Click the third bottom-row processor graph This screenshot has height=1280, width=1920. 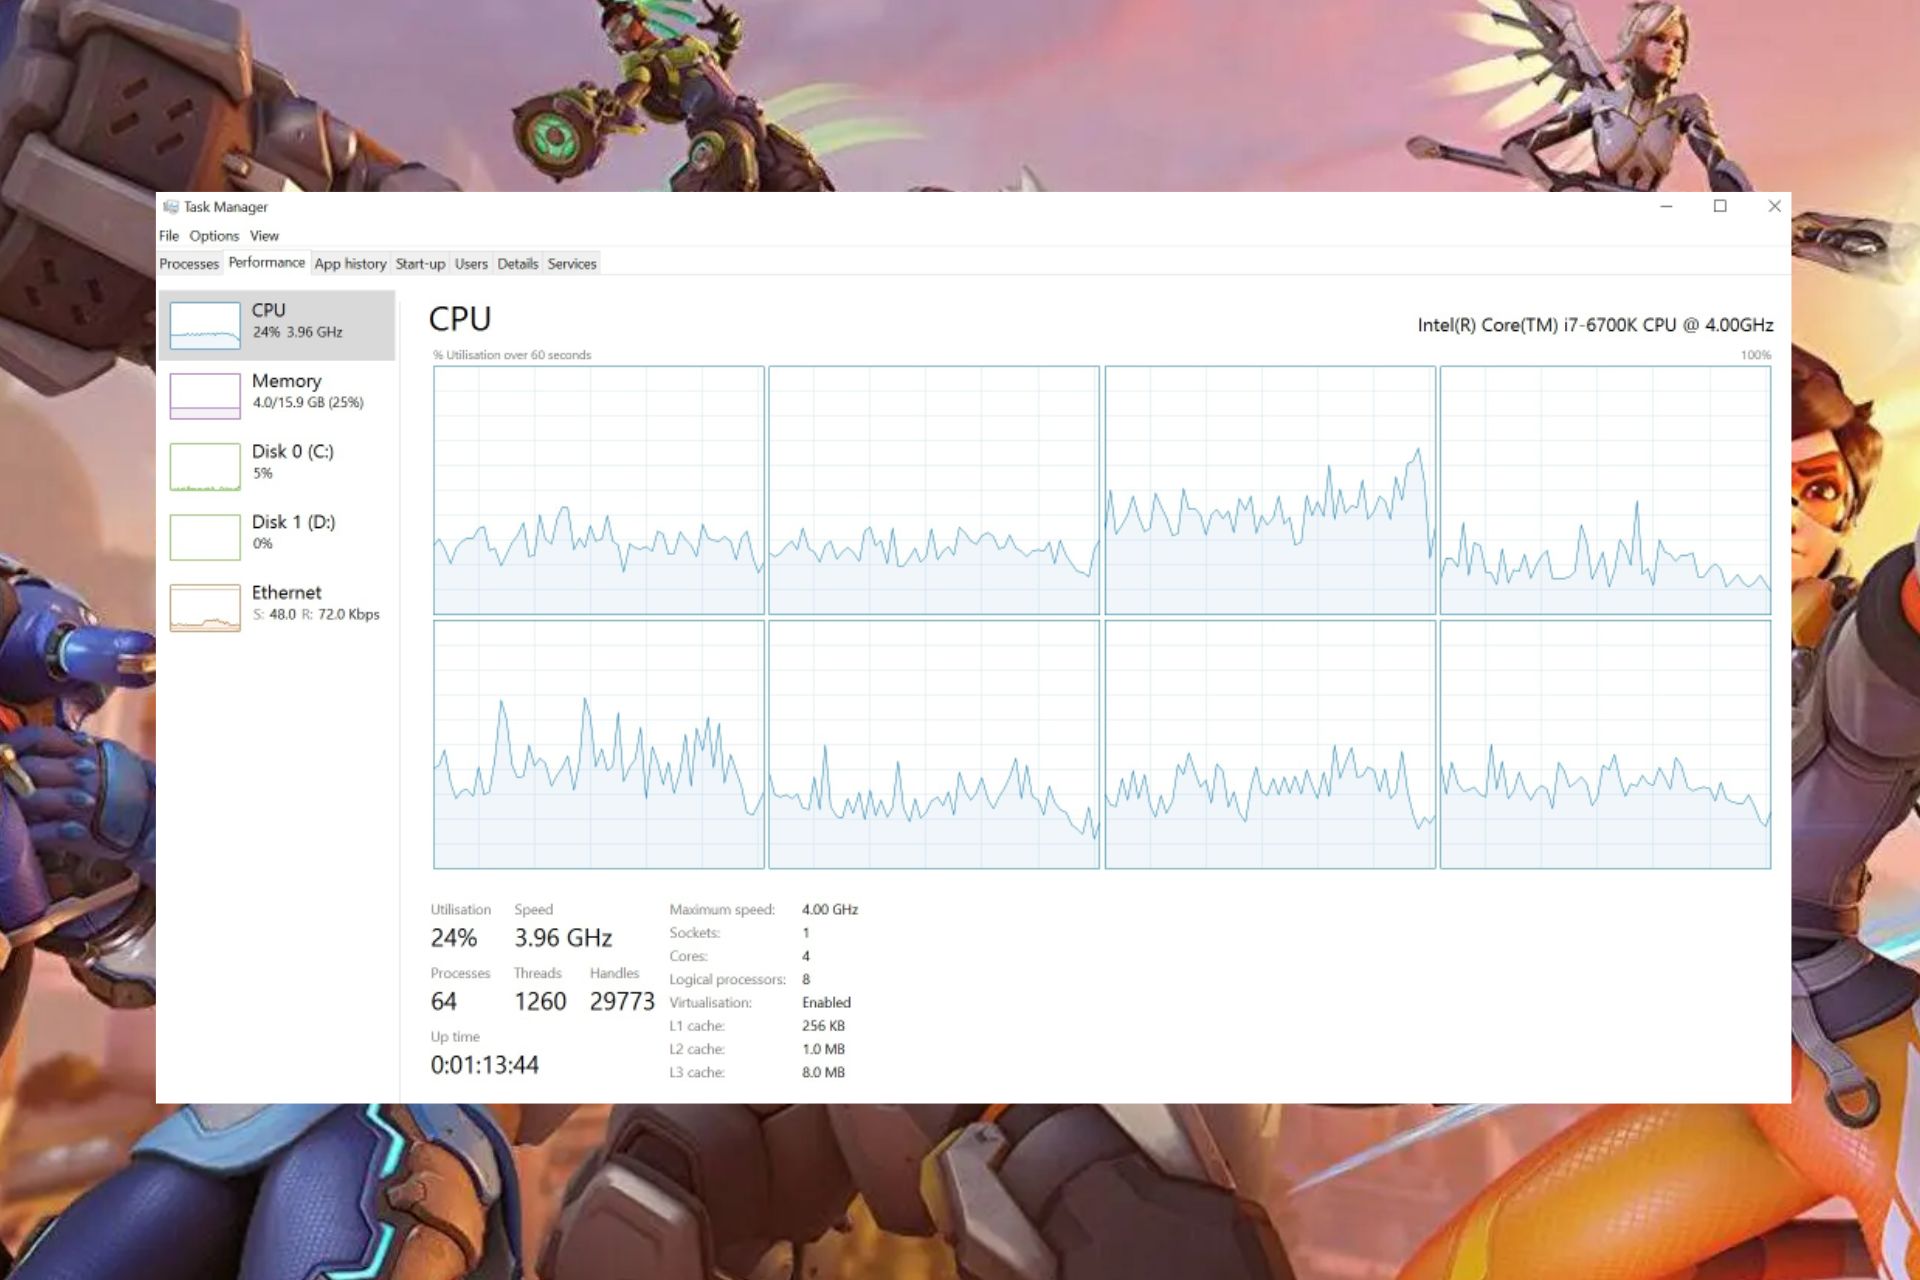tap(1270, 745)
